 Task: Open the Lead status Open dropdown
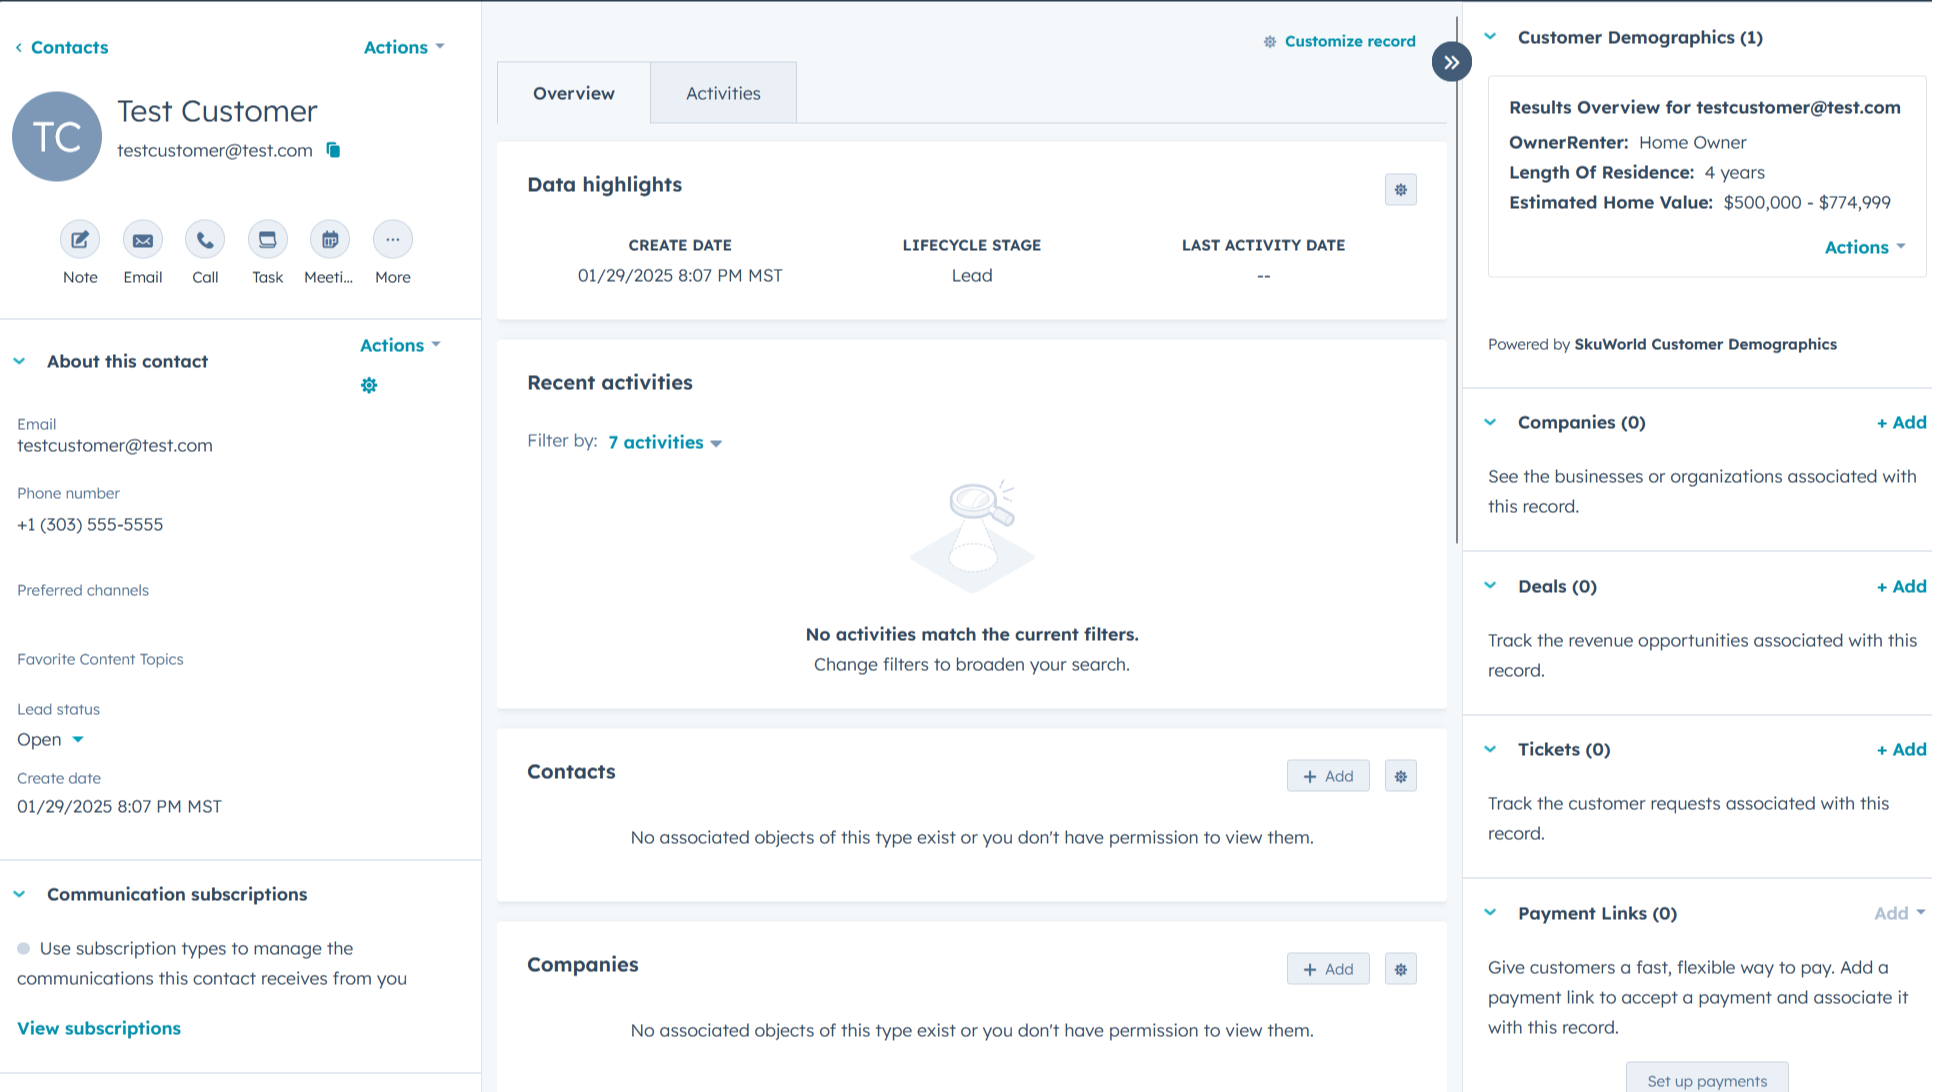(50, 740)
